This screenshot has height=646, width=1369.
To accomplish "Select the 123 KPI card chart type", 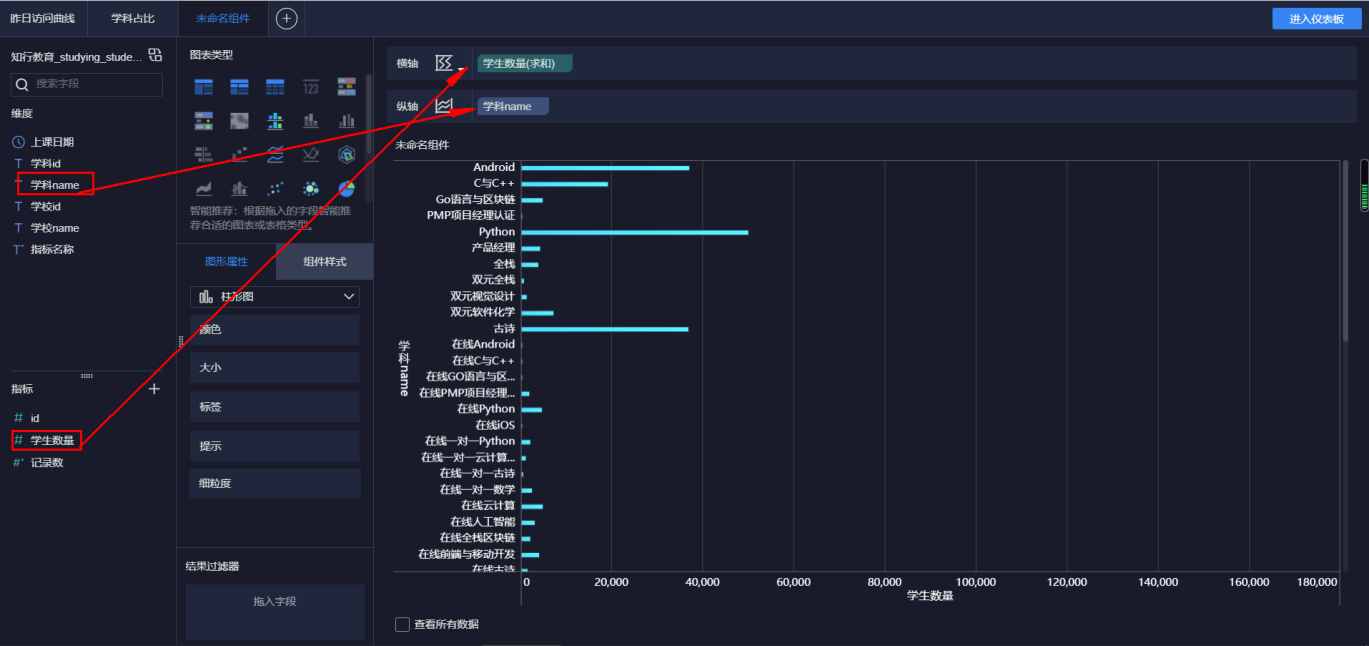I will tap(311, 88).
